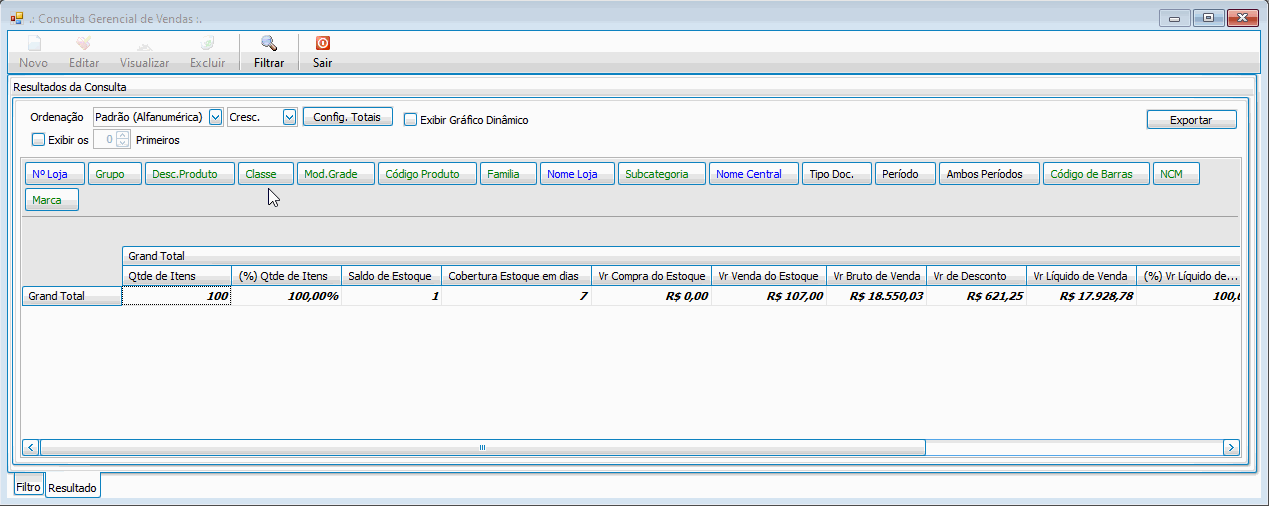Click the Qtde de Itens column header
The image size is (1269, 506).
click(177, 276)
